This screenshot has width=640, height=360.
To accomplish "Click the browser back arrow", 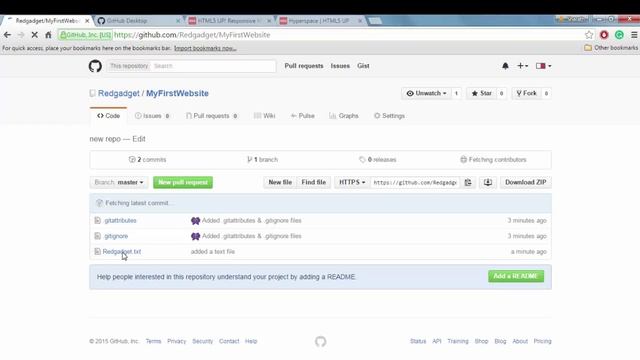I will pos(7,35).
